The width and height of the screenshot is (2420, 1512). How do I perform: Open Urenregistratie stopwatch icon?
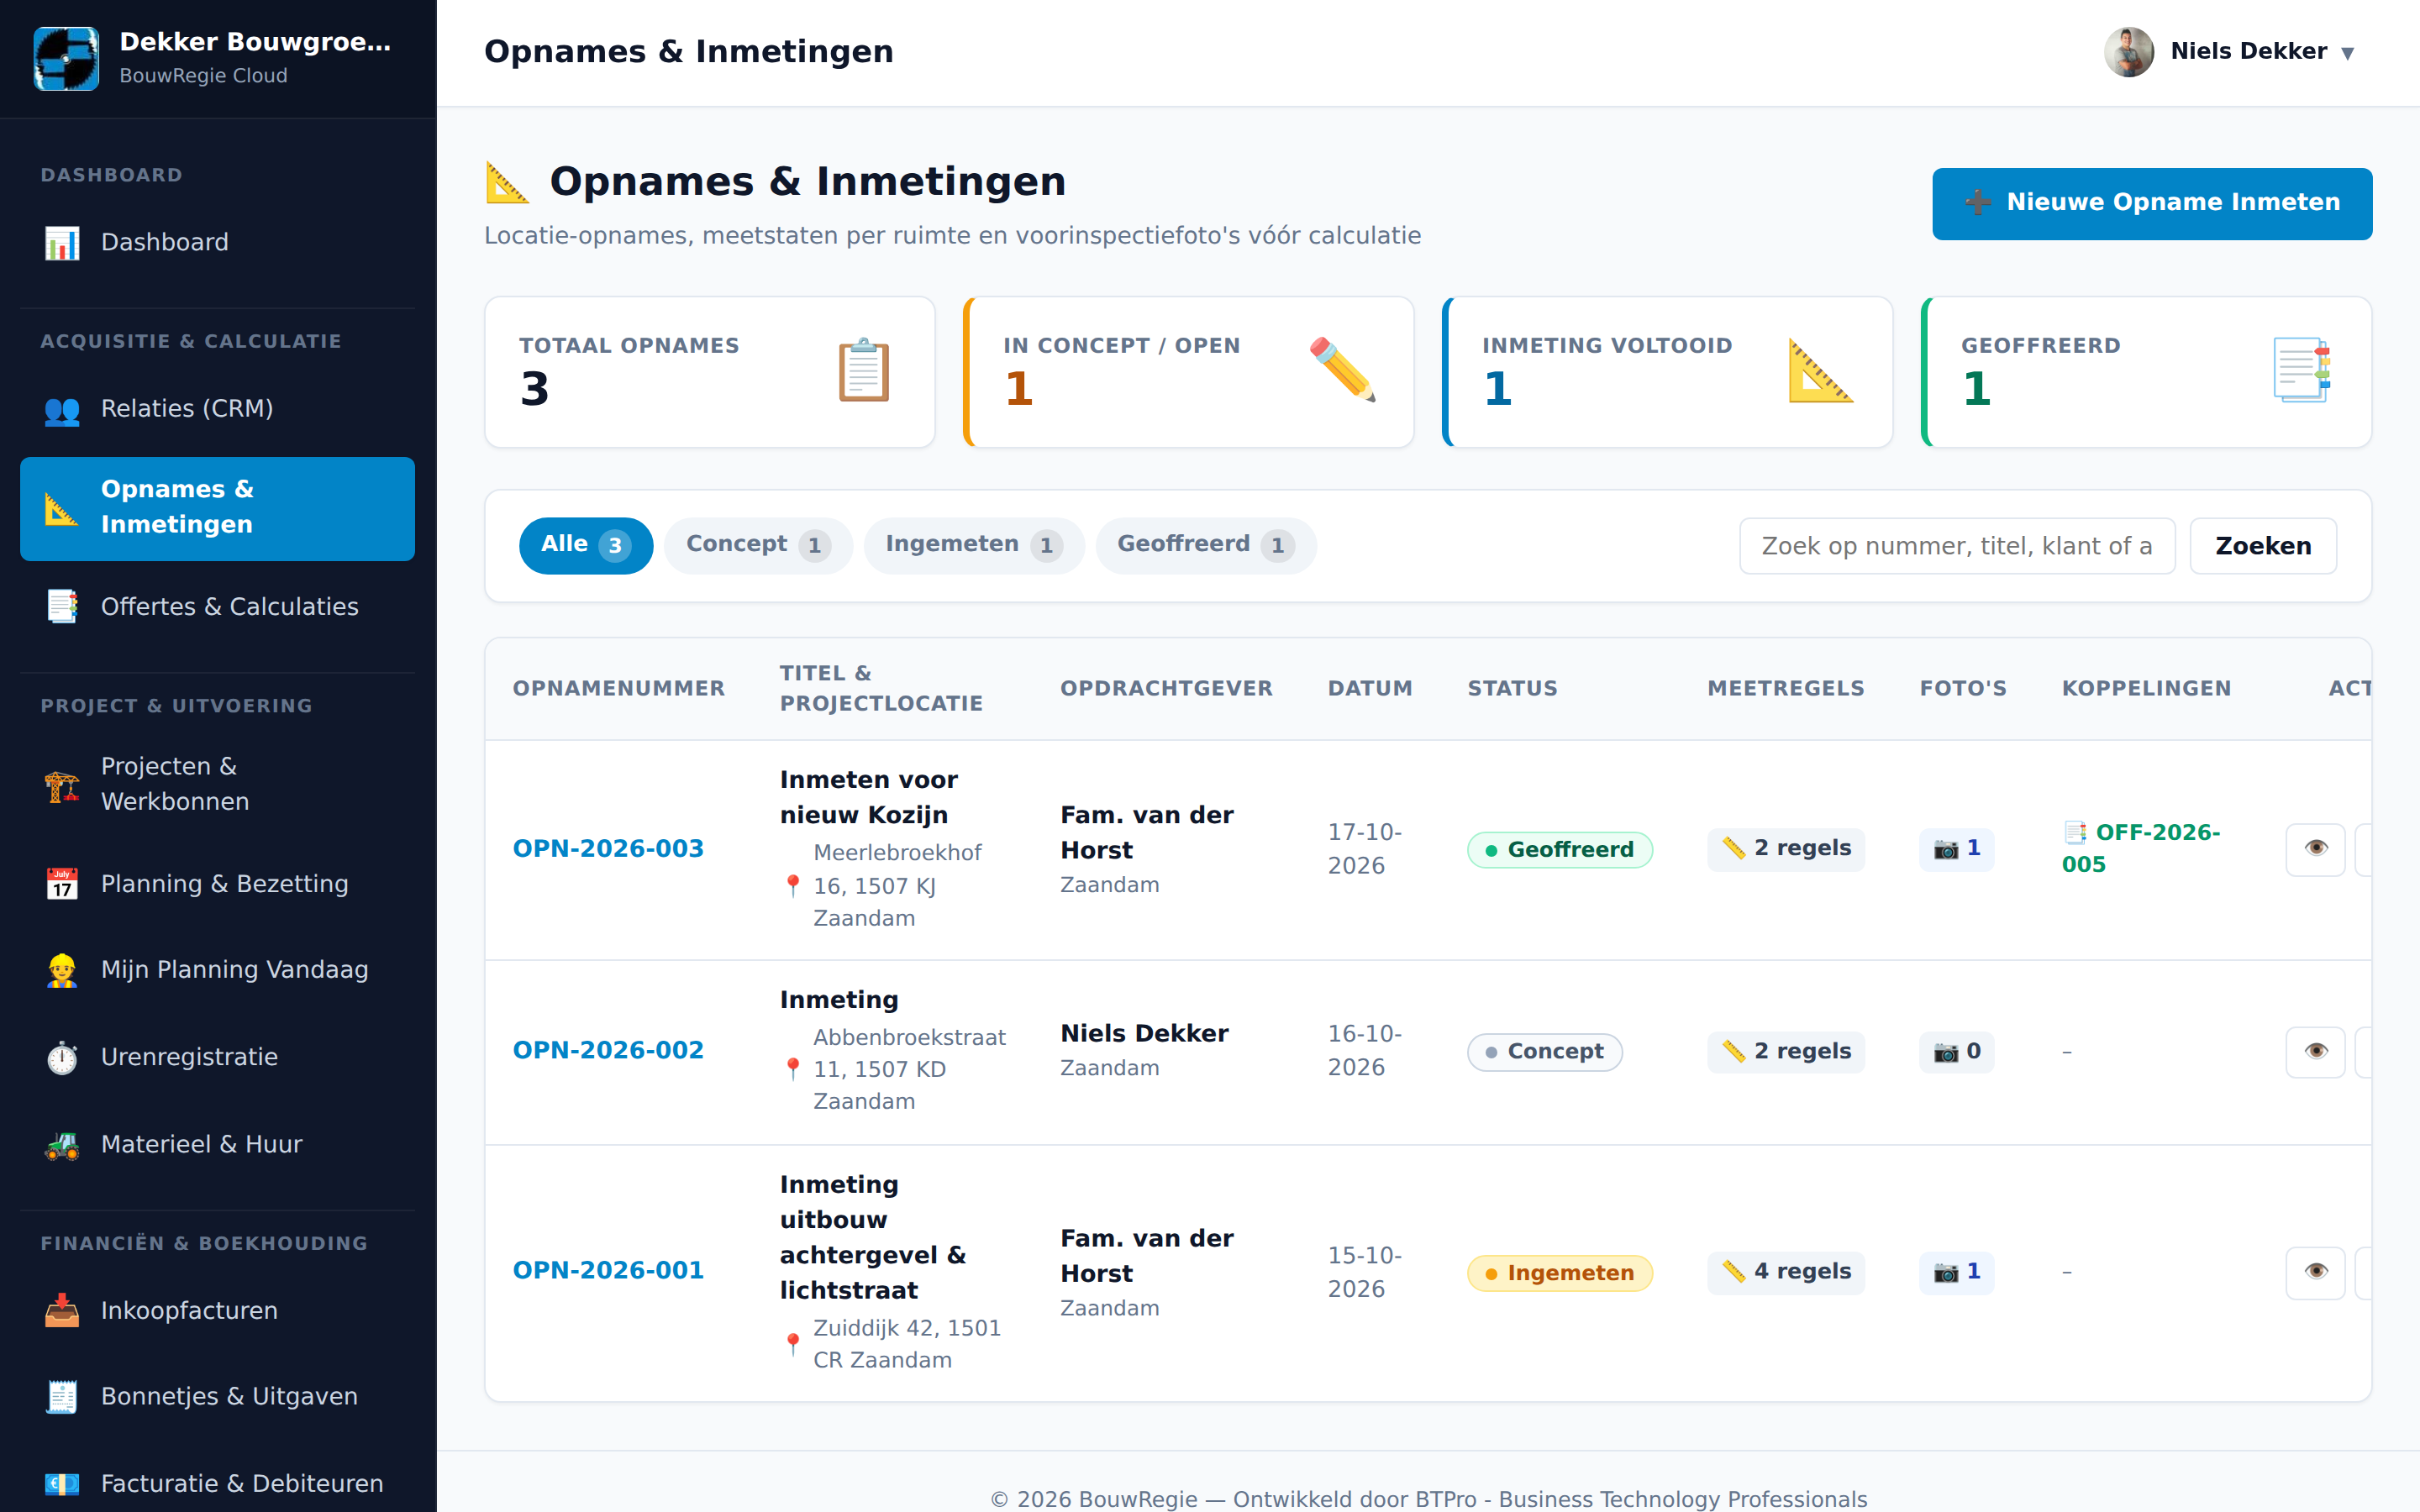pyautogui.click(x=62, y=1057)
